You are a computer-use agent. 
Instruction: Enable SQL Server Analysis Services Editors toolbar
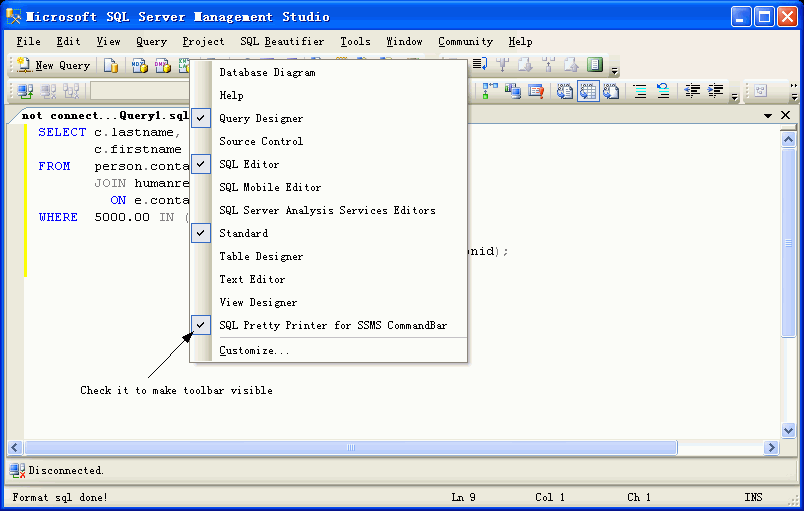[x=328, y=210]
